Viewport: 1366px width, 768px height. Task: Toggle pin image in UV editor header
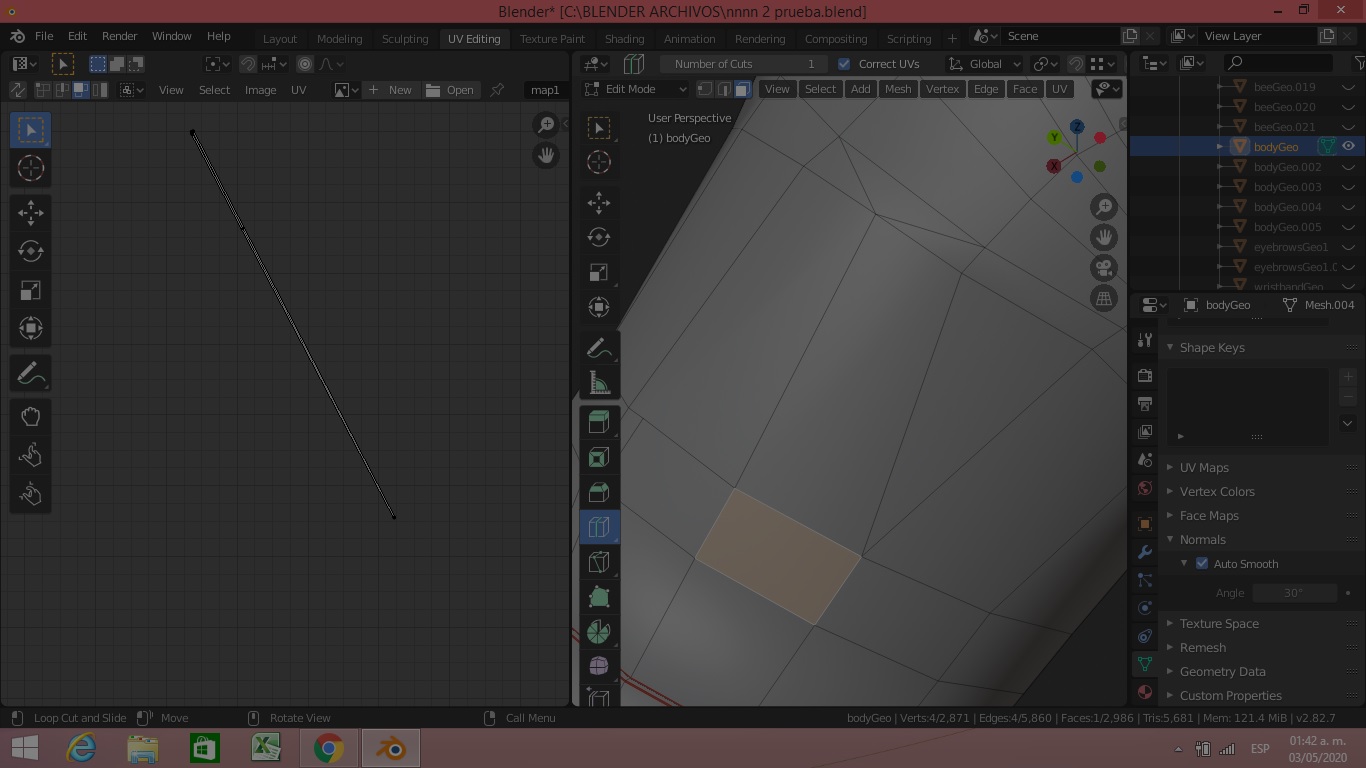[x=497, y=90]
